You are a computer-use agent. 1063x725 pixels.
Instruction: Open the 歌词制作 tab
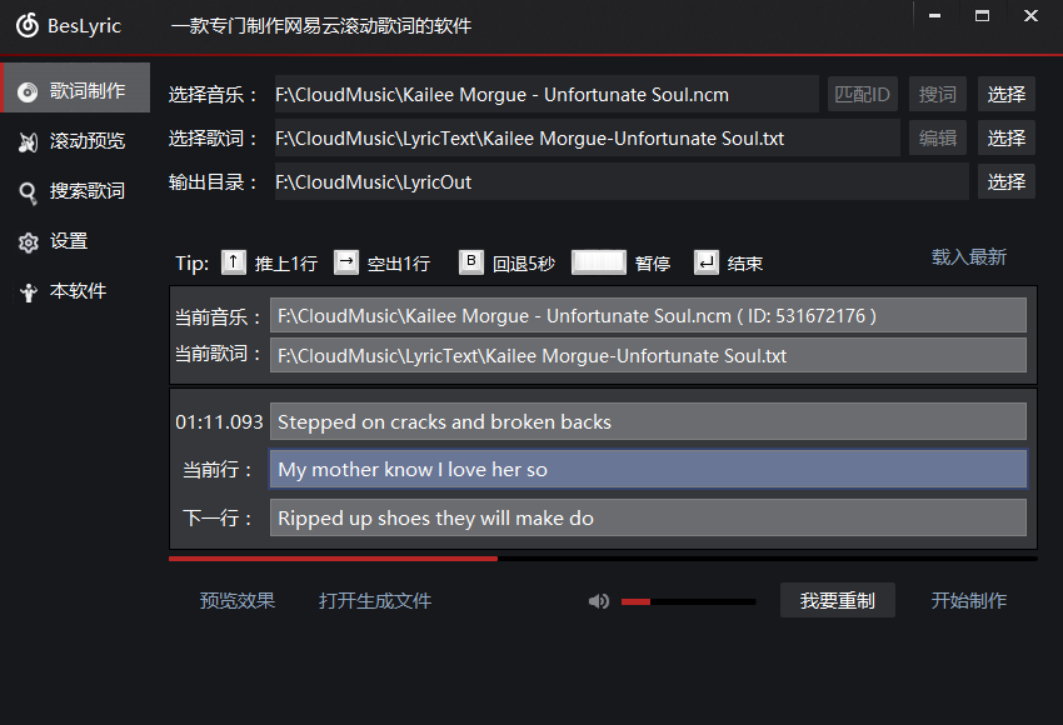point(76,91)
